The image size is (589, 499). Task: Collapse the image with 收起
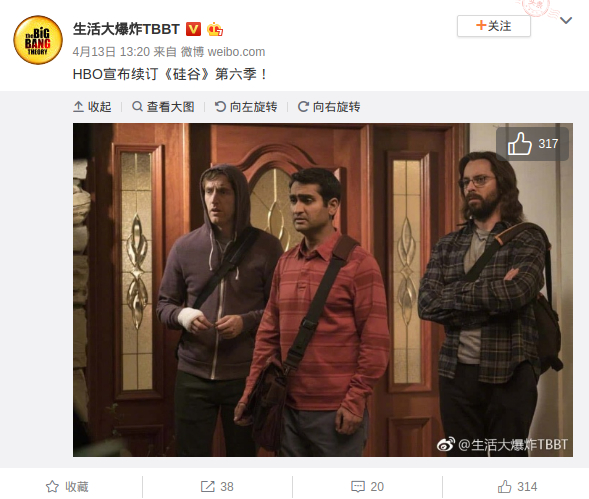[x=92, y=107]
